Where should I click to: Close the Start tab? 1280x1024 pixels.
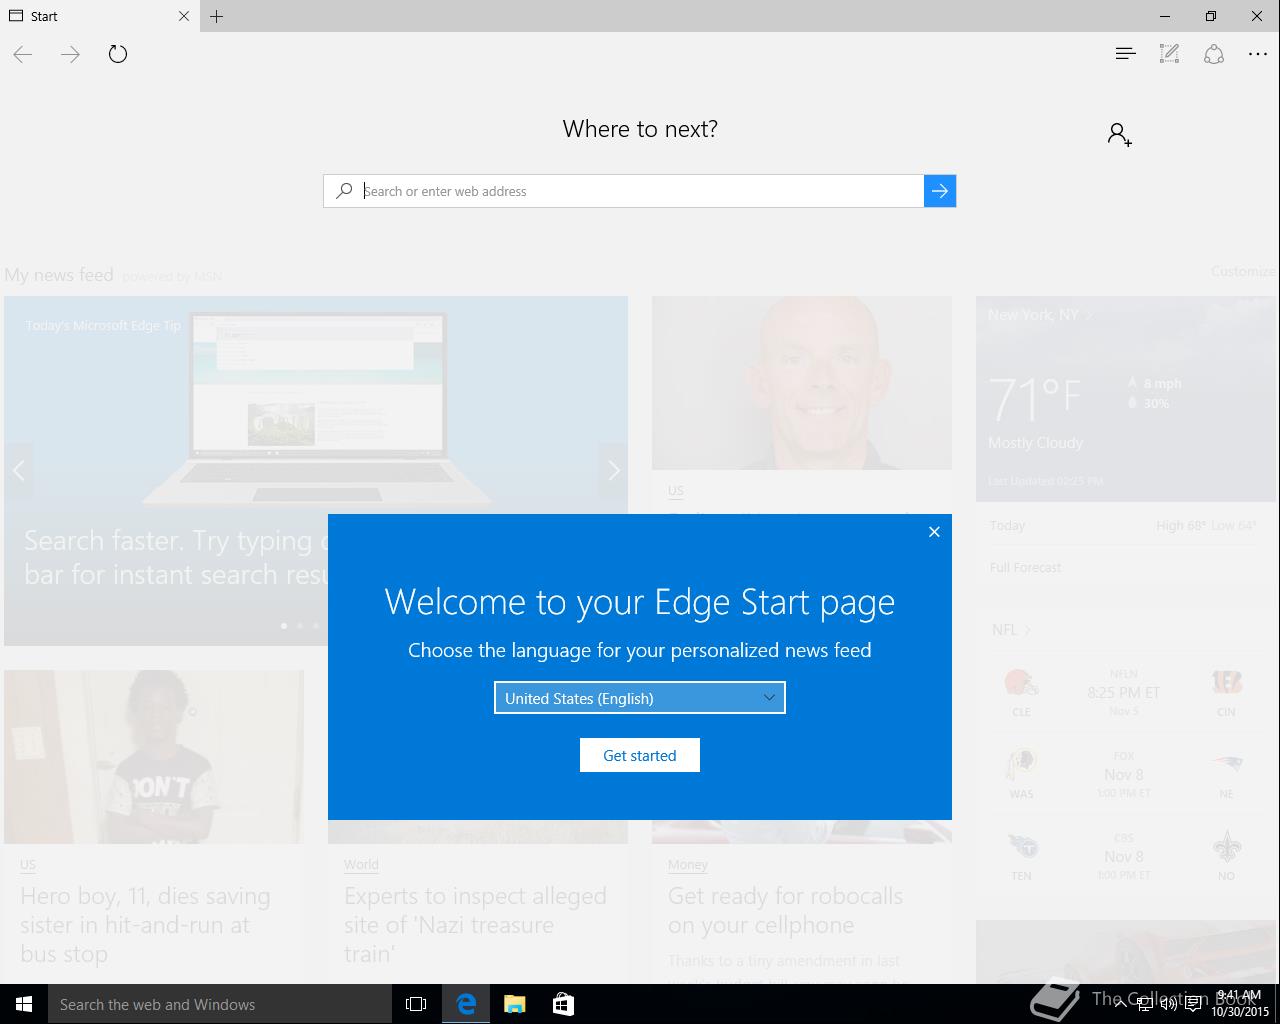pyautogui.click(x=184, y=16)
